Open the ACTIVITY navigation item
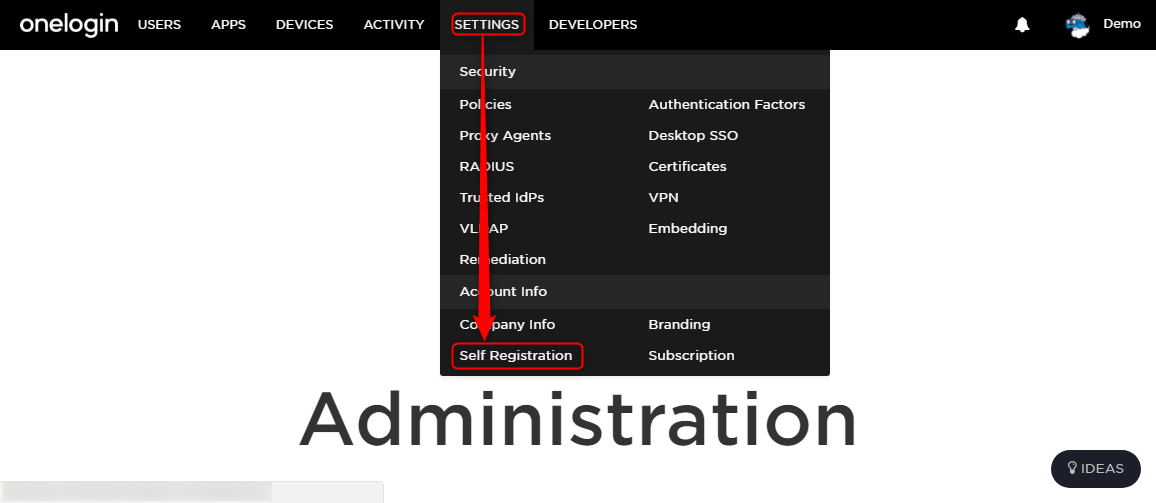Image resolution: width=1156 pixels, height=503 pixels. coord(394,24)
